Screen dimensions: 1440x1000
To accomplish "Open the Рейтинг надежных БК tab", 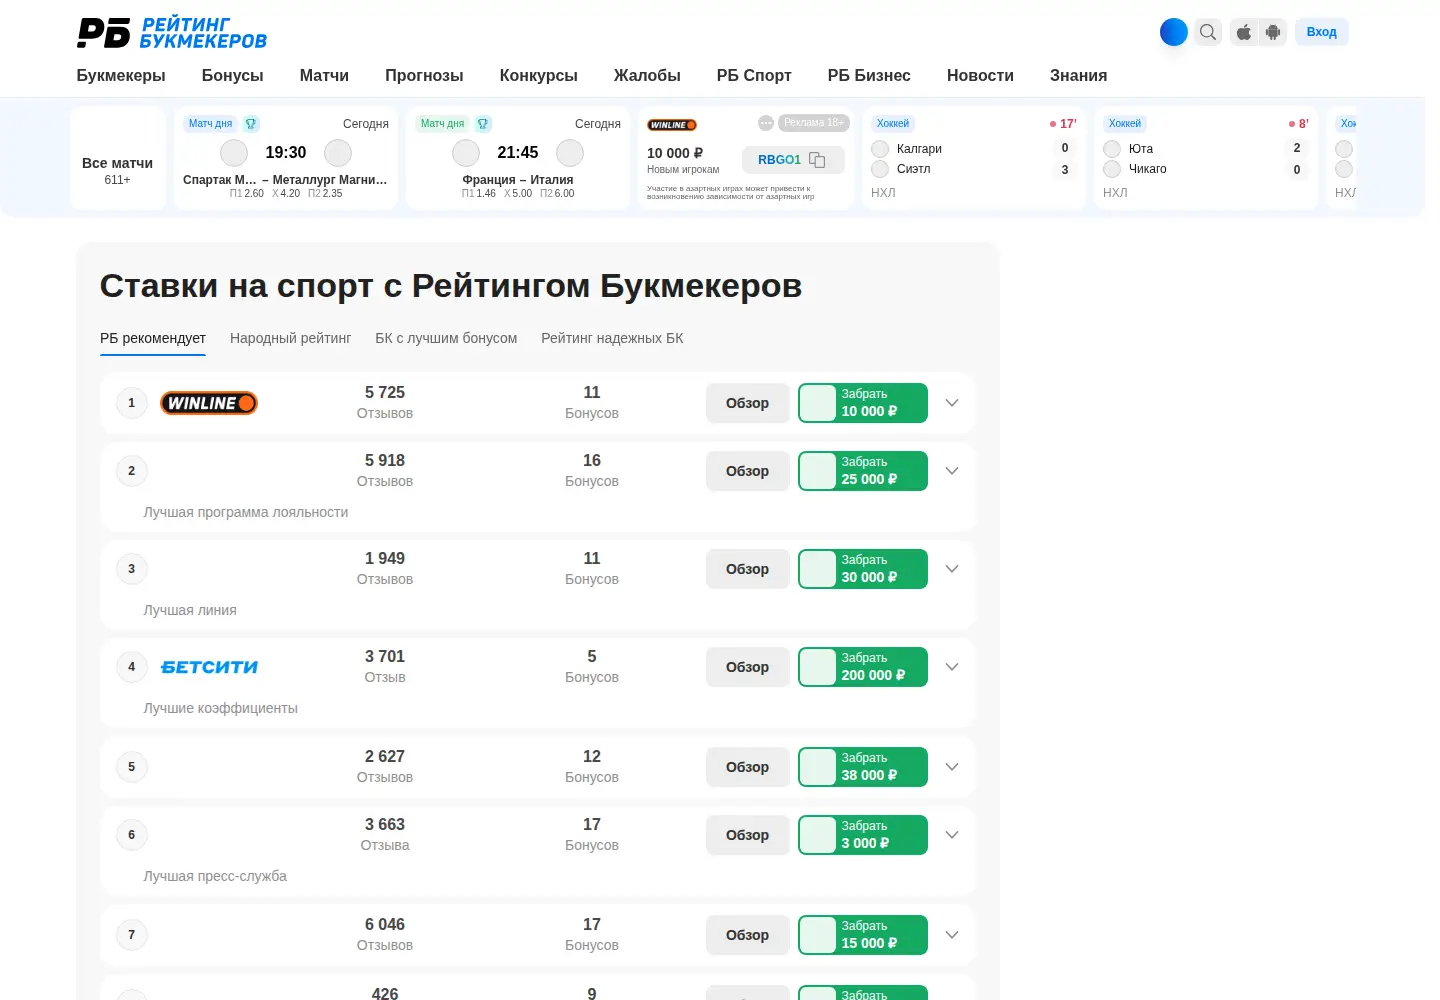I will coord(612,338).
